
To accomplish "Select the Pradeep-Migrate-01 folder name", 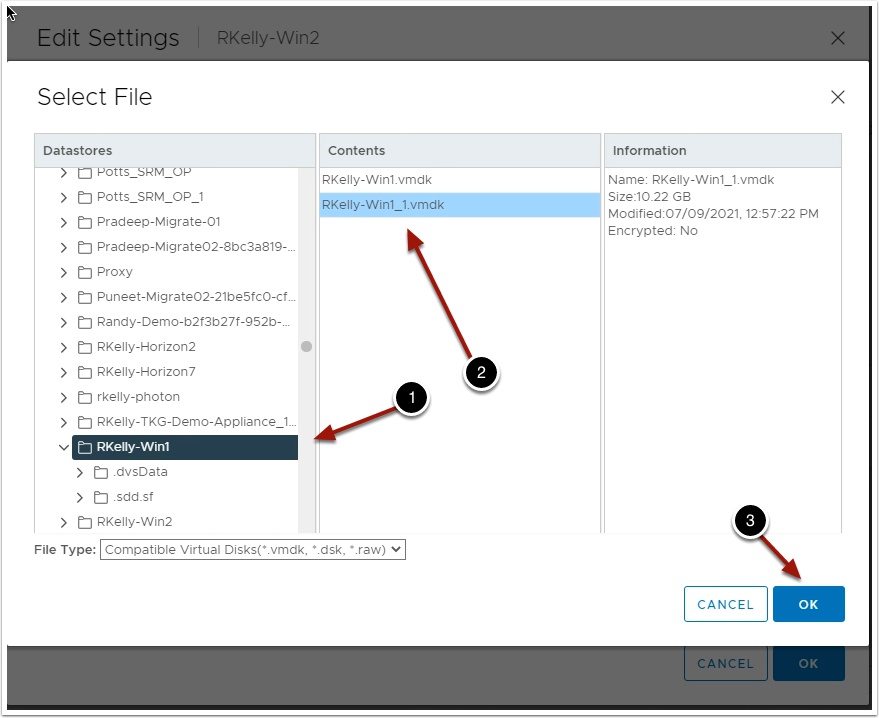I will (x=159, y=222).
